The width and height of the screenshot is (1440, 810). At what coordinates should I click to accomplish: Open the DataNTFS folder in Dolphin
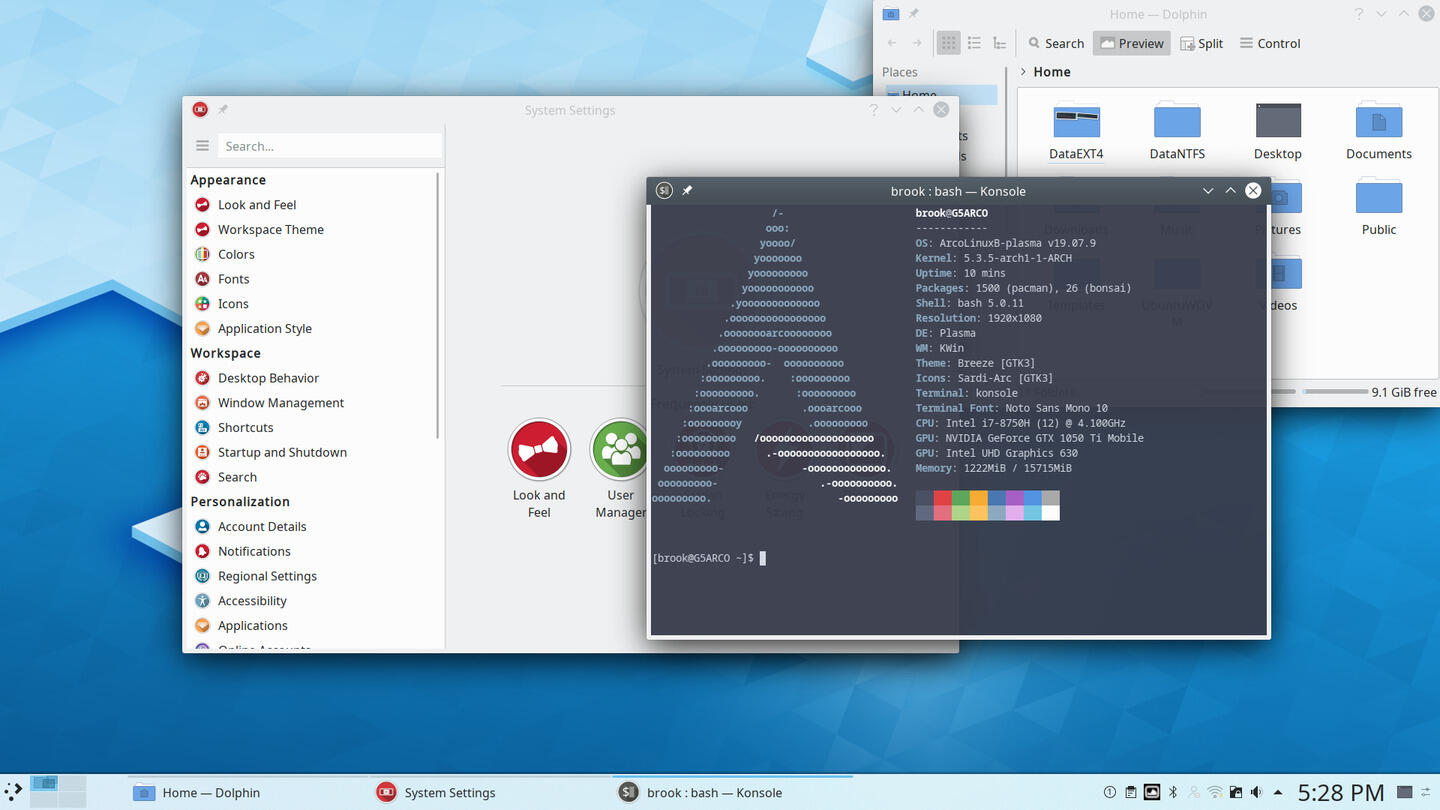[x=1177, y=131]
